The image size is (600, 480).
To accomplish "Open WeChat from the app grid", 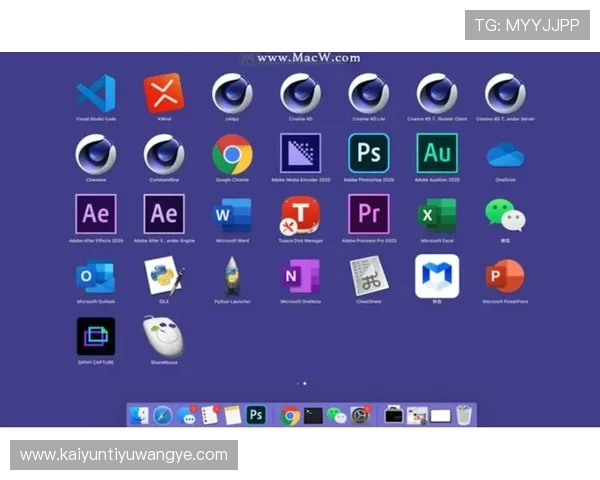I will pyautogui.click(x=505, y=214).
